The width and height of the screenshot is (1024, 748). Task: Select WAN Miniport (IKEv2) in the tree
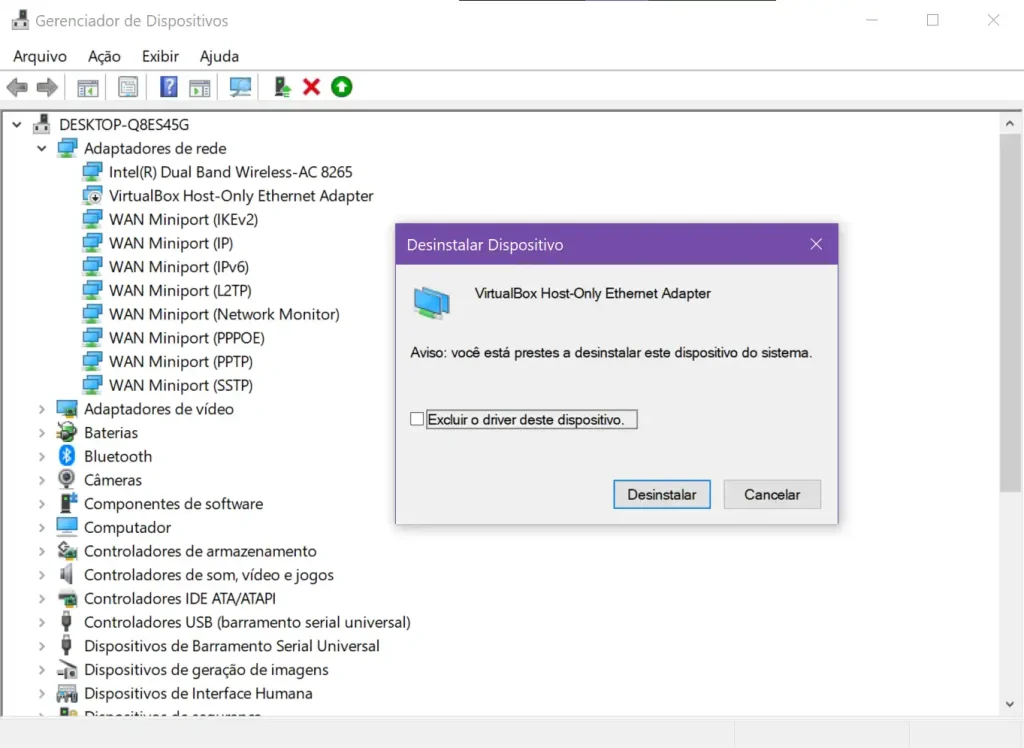tap(184, 219)
